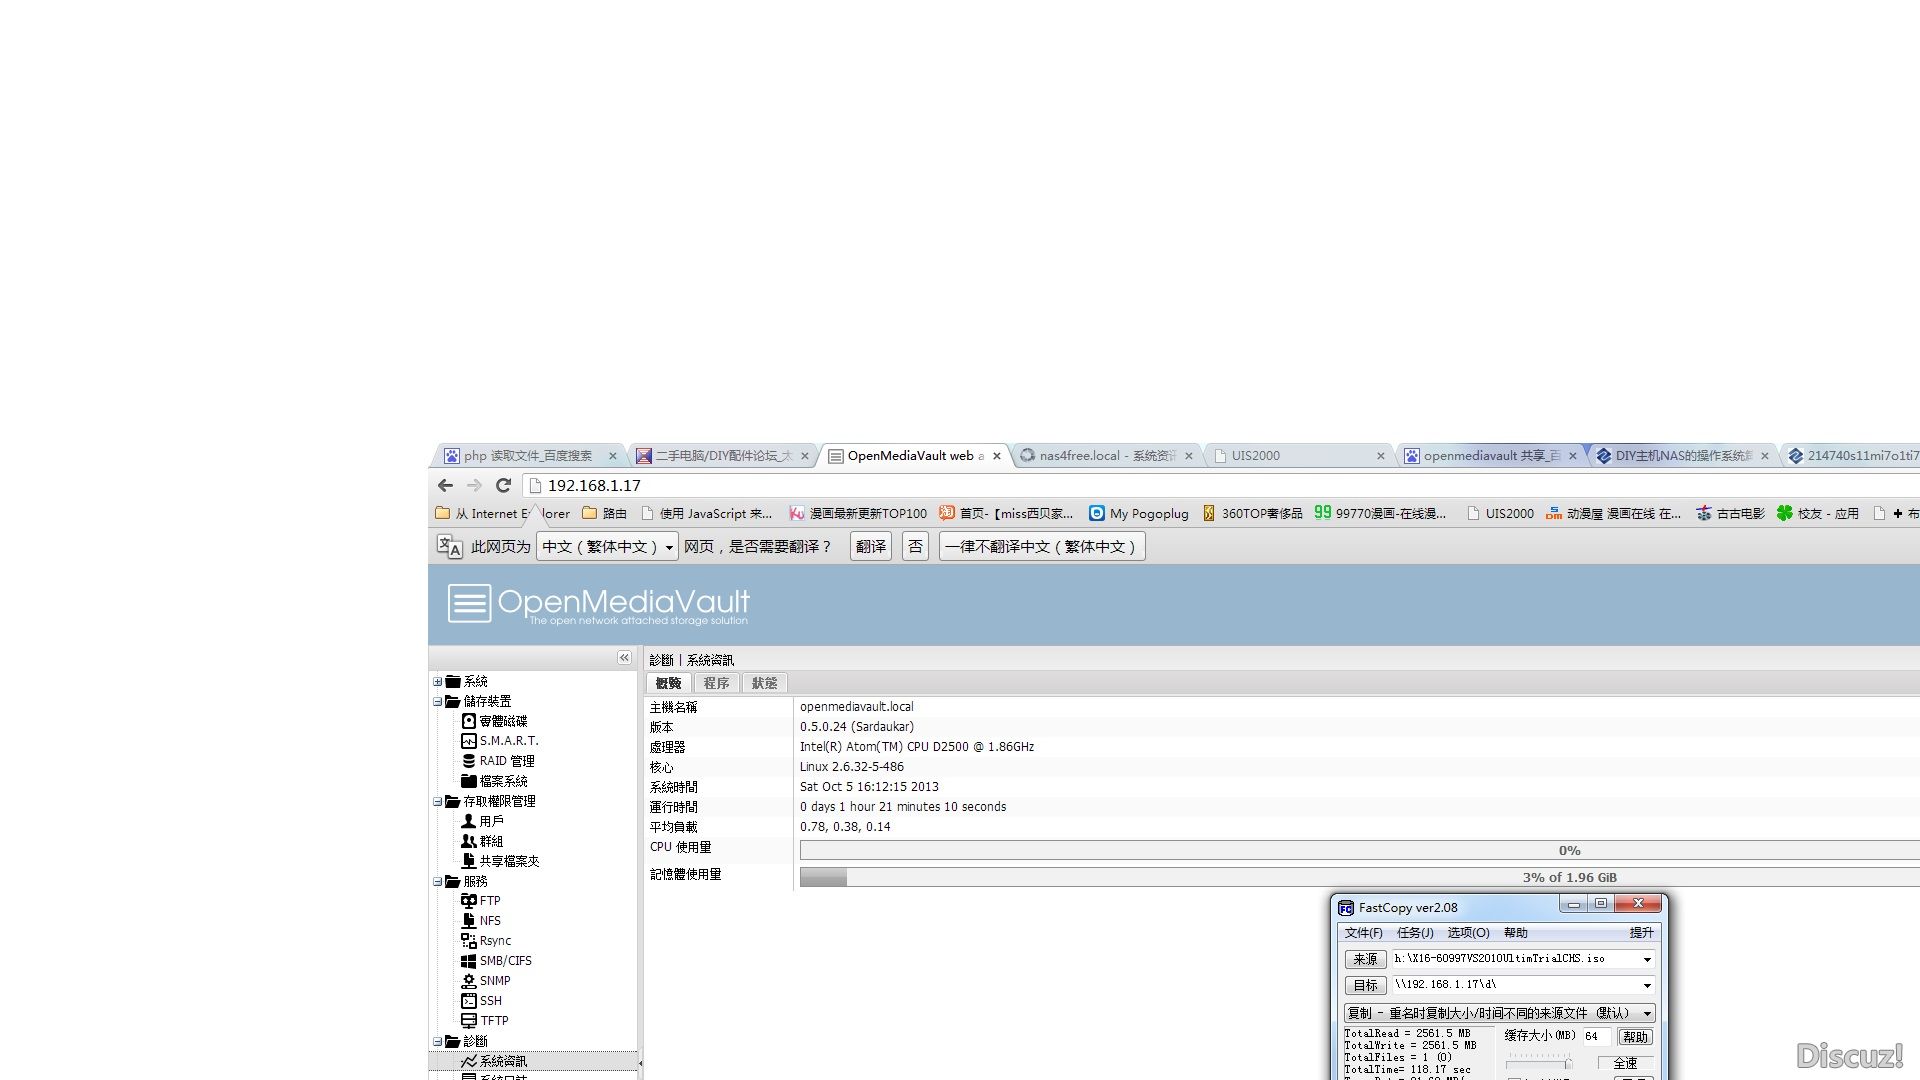Click the OpenMediaVault logo
The height and width of the screenshot is (1080, 1920).
[598, 604]
